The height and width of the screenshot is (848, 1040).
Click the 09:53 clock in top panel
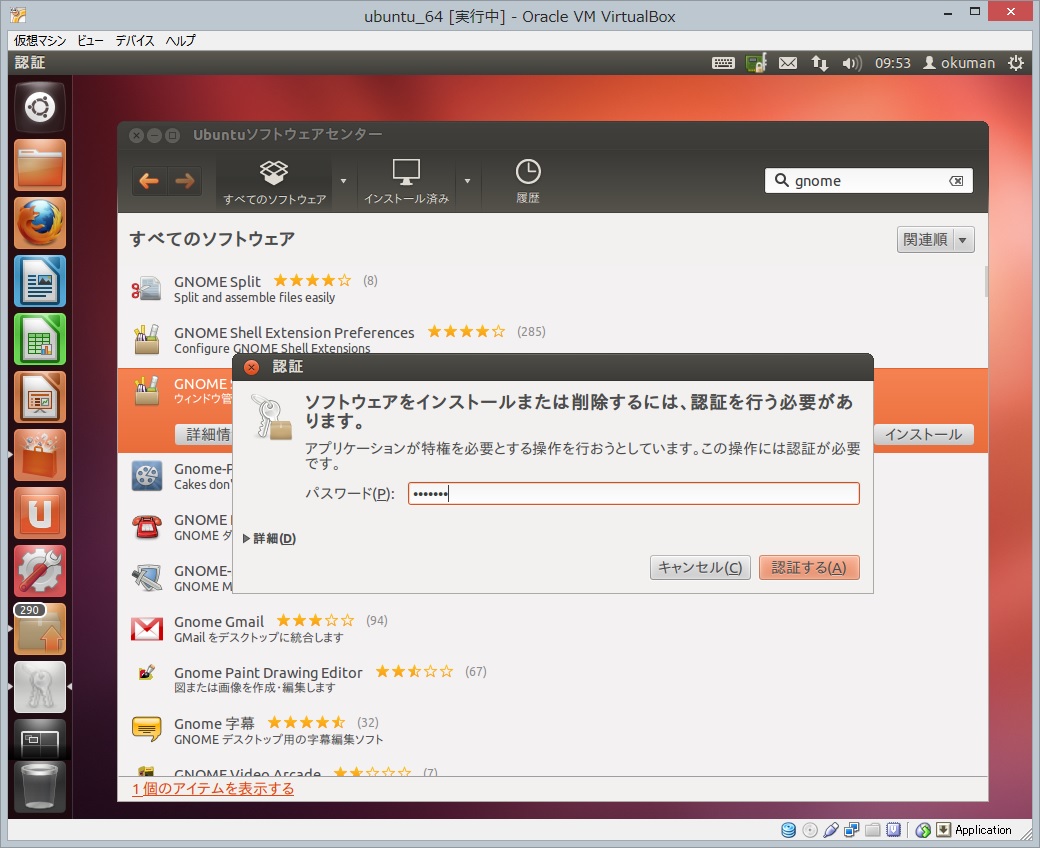click(x=892, y=63)
